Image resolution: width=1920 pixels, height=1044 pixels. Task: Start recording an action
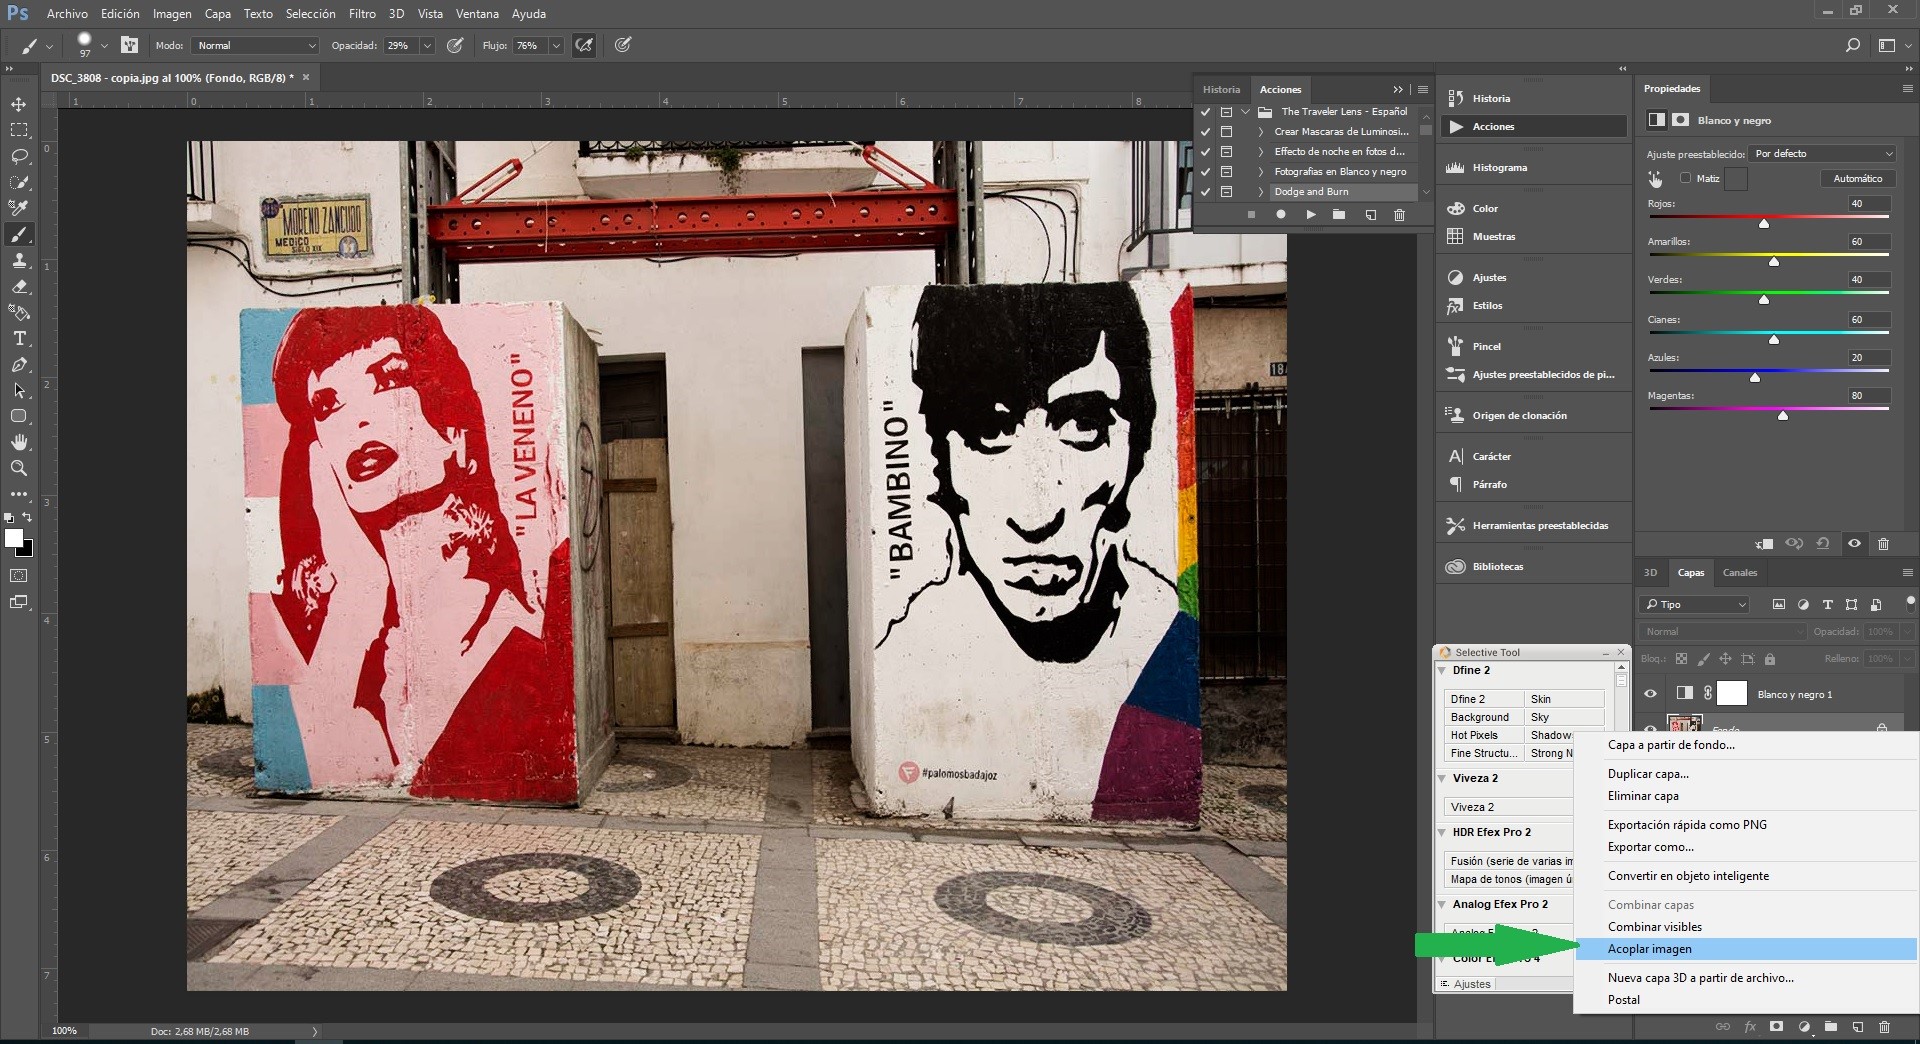point(1281,215)
